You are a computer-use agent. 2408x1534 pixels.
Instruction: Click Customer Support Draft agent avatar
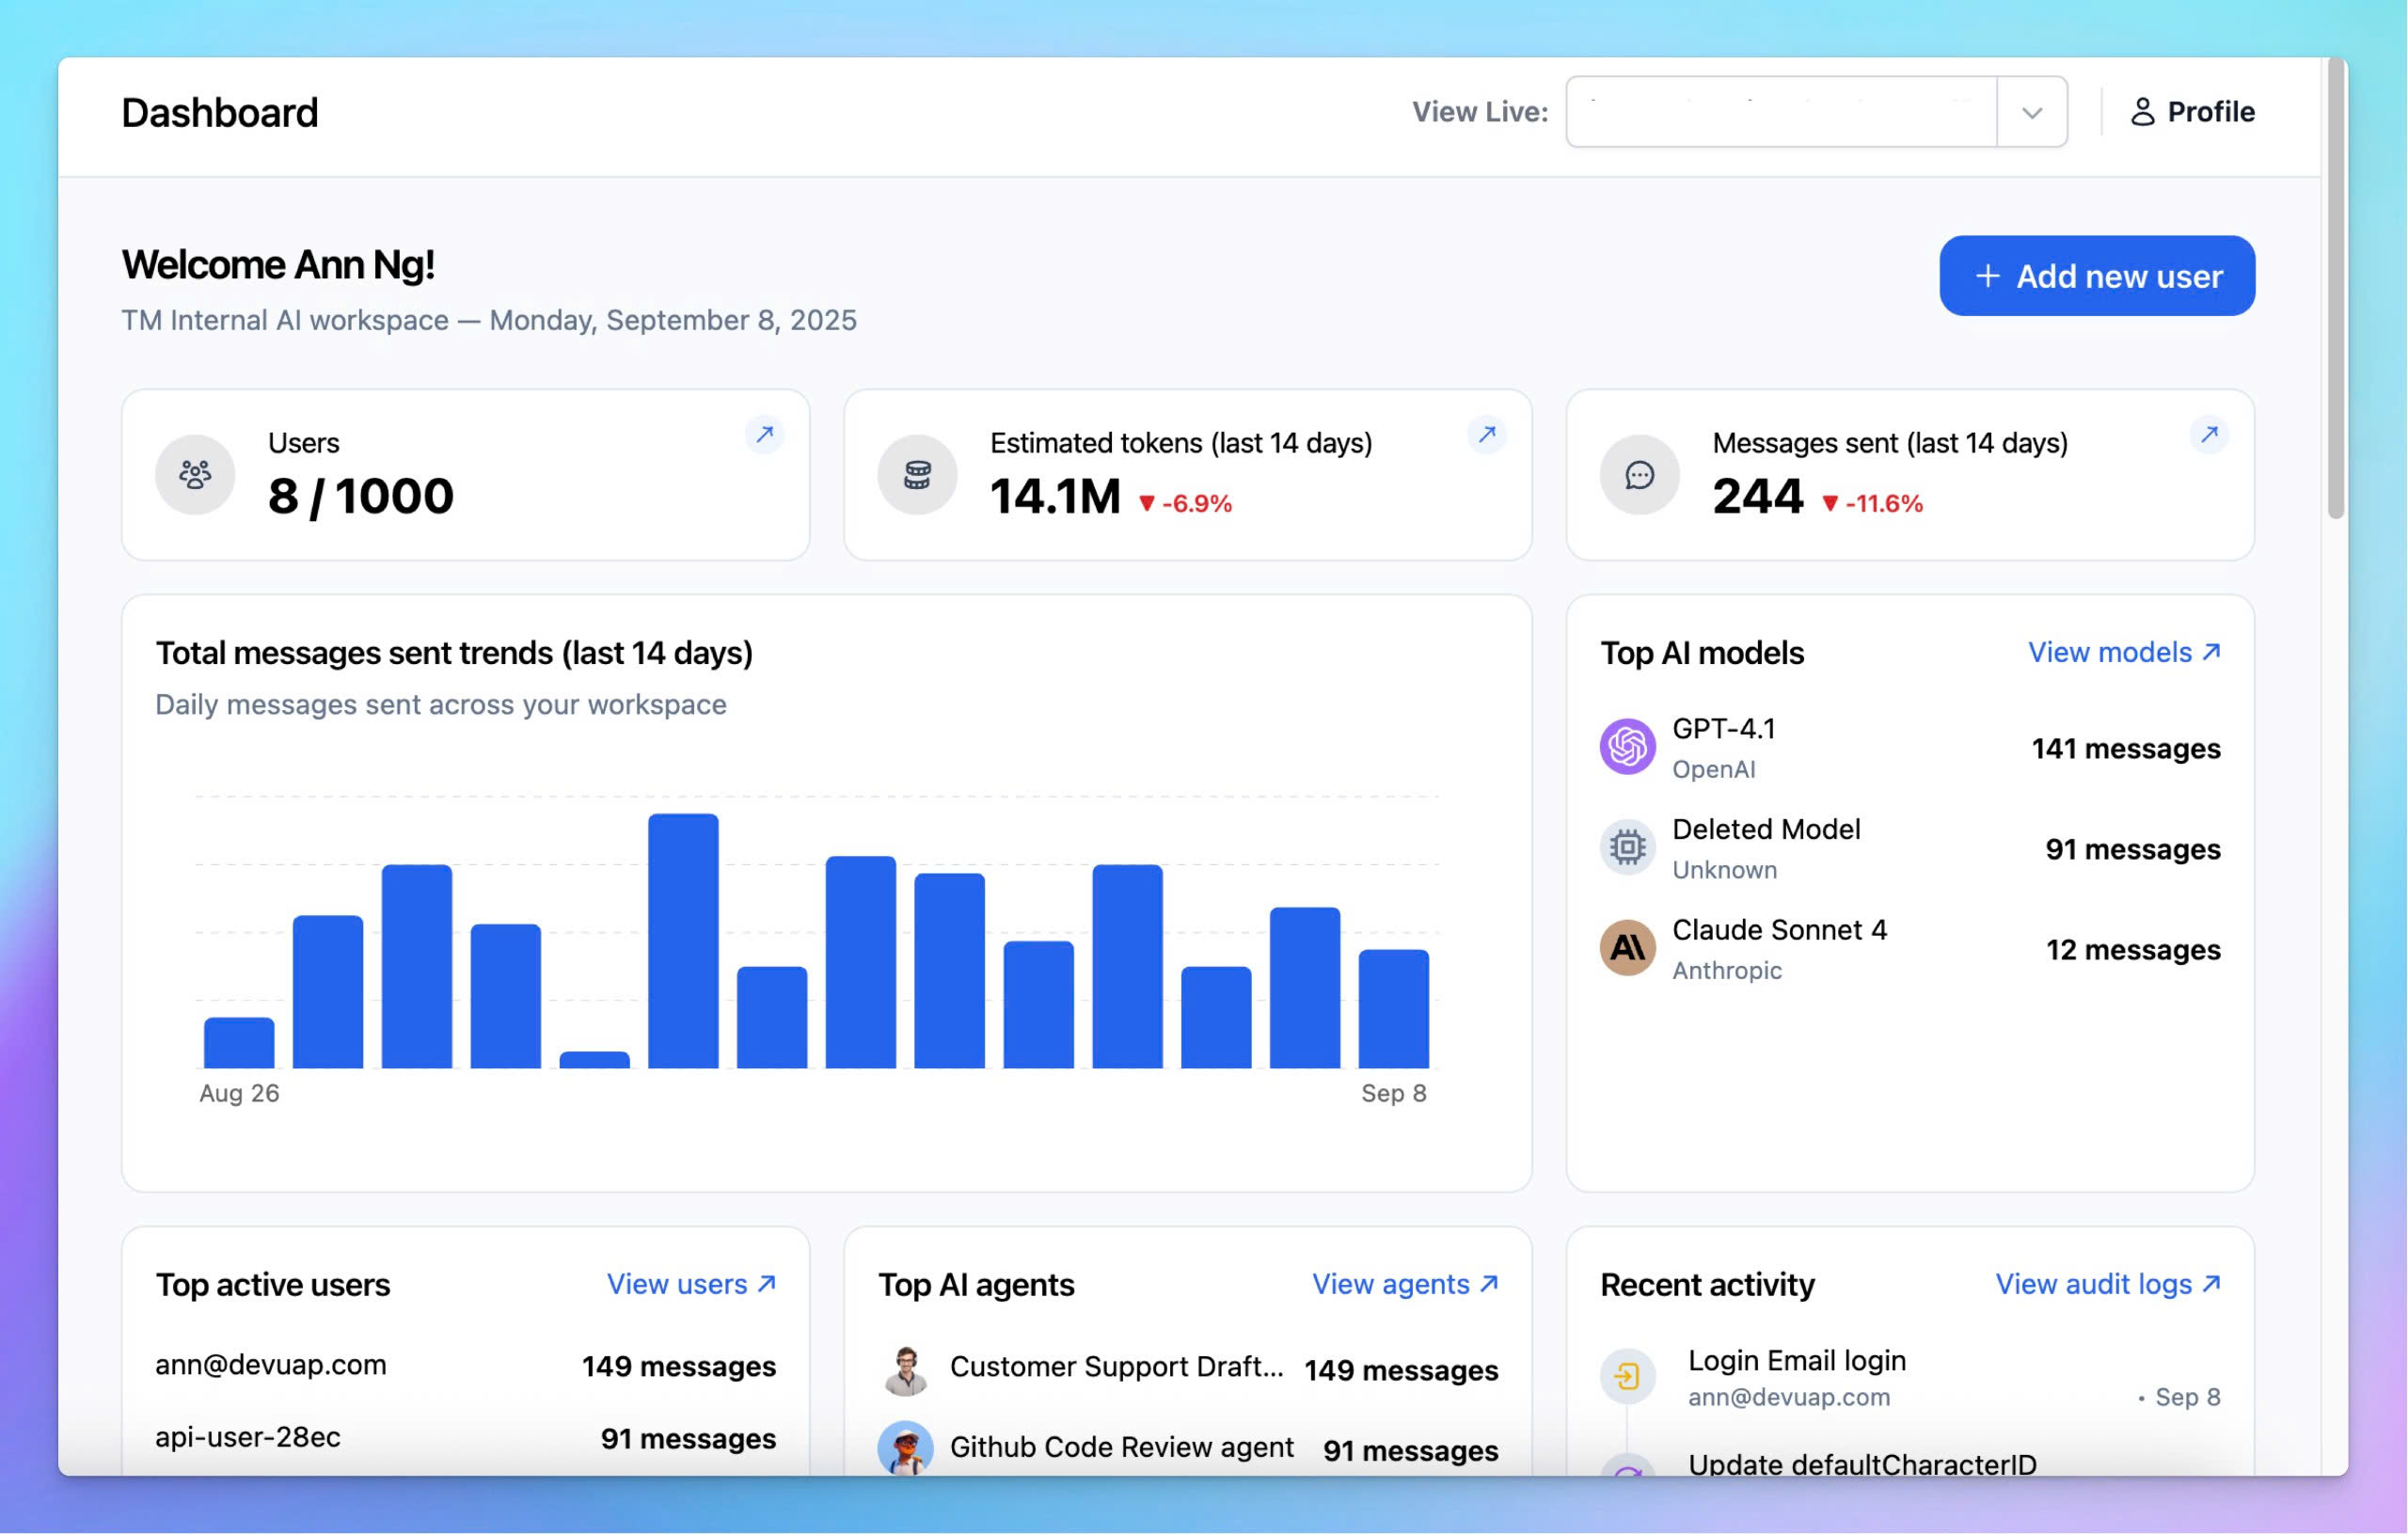click(906, 1368)
